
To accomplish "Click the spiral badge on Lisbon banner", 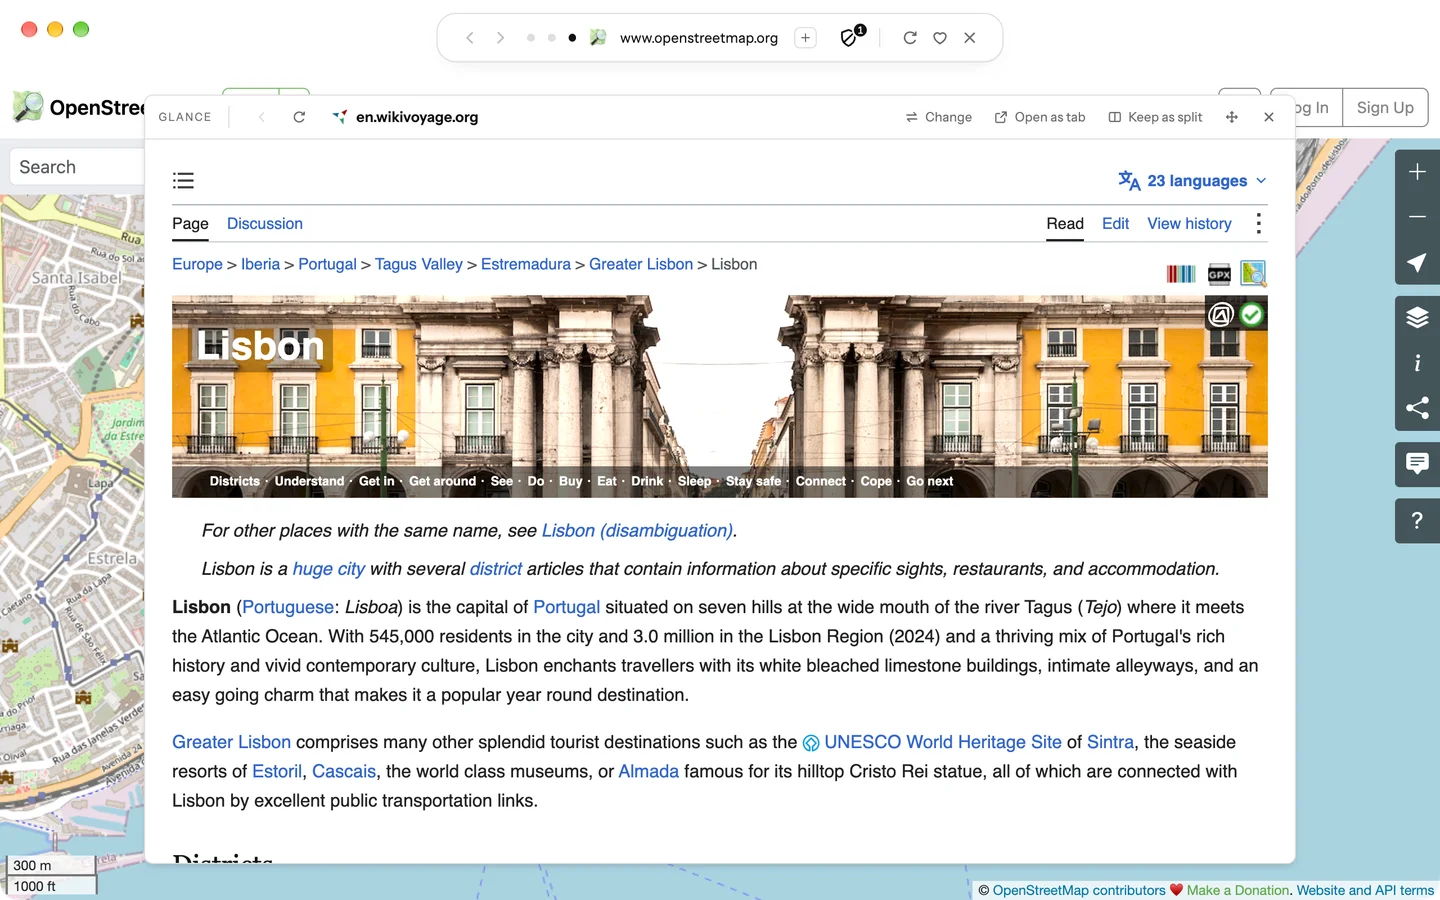I will coord(1221,315).
